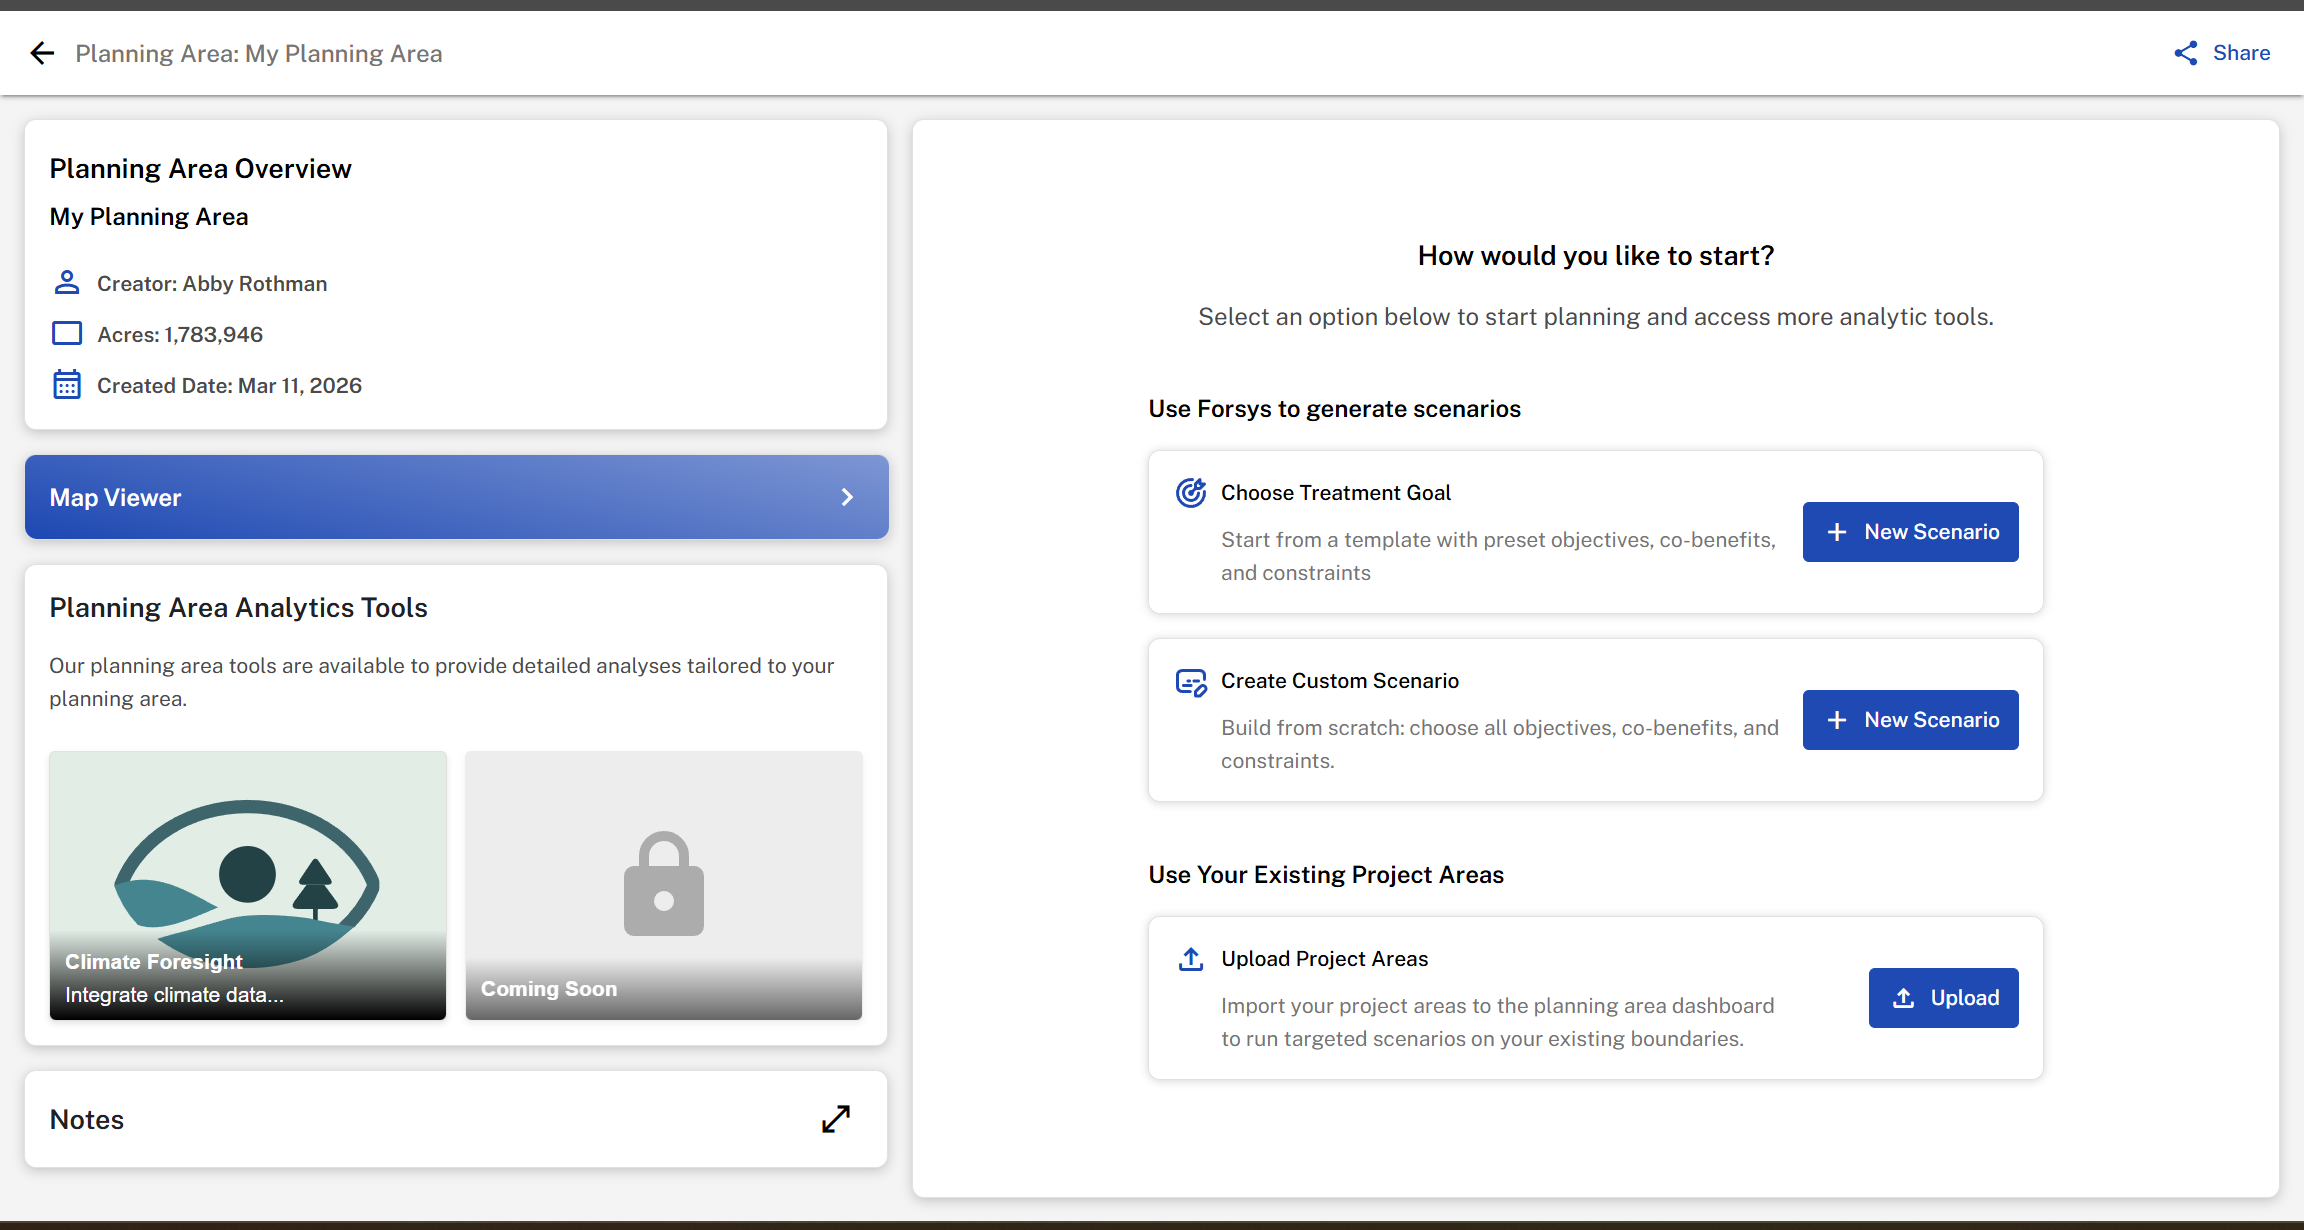Image resolution: width=2304 pixels, height=1230 pixels.
Task: Open the Climate Foresight tool tile
Action: coord(248,885)
